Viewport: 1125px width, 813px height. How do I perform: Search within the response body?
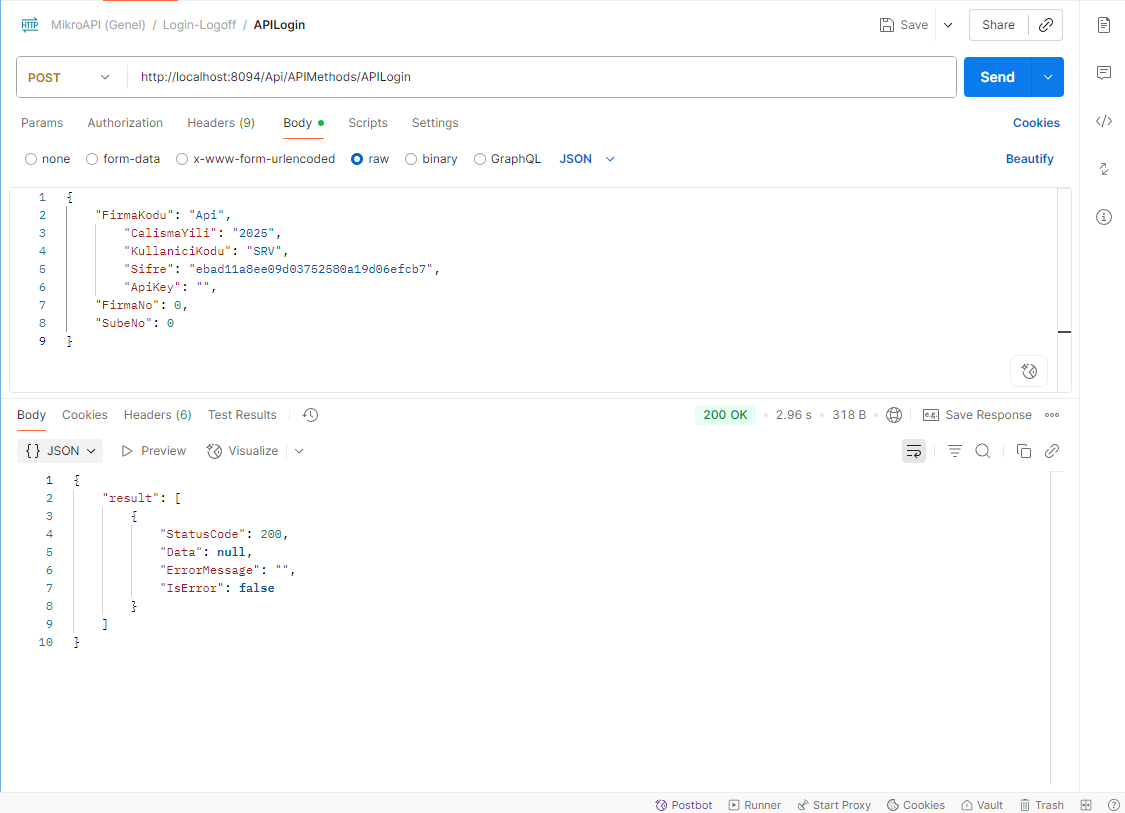982,451
